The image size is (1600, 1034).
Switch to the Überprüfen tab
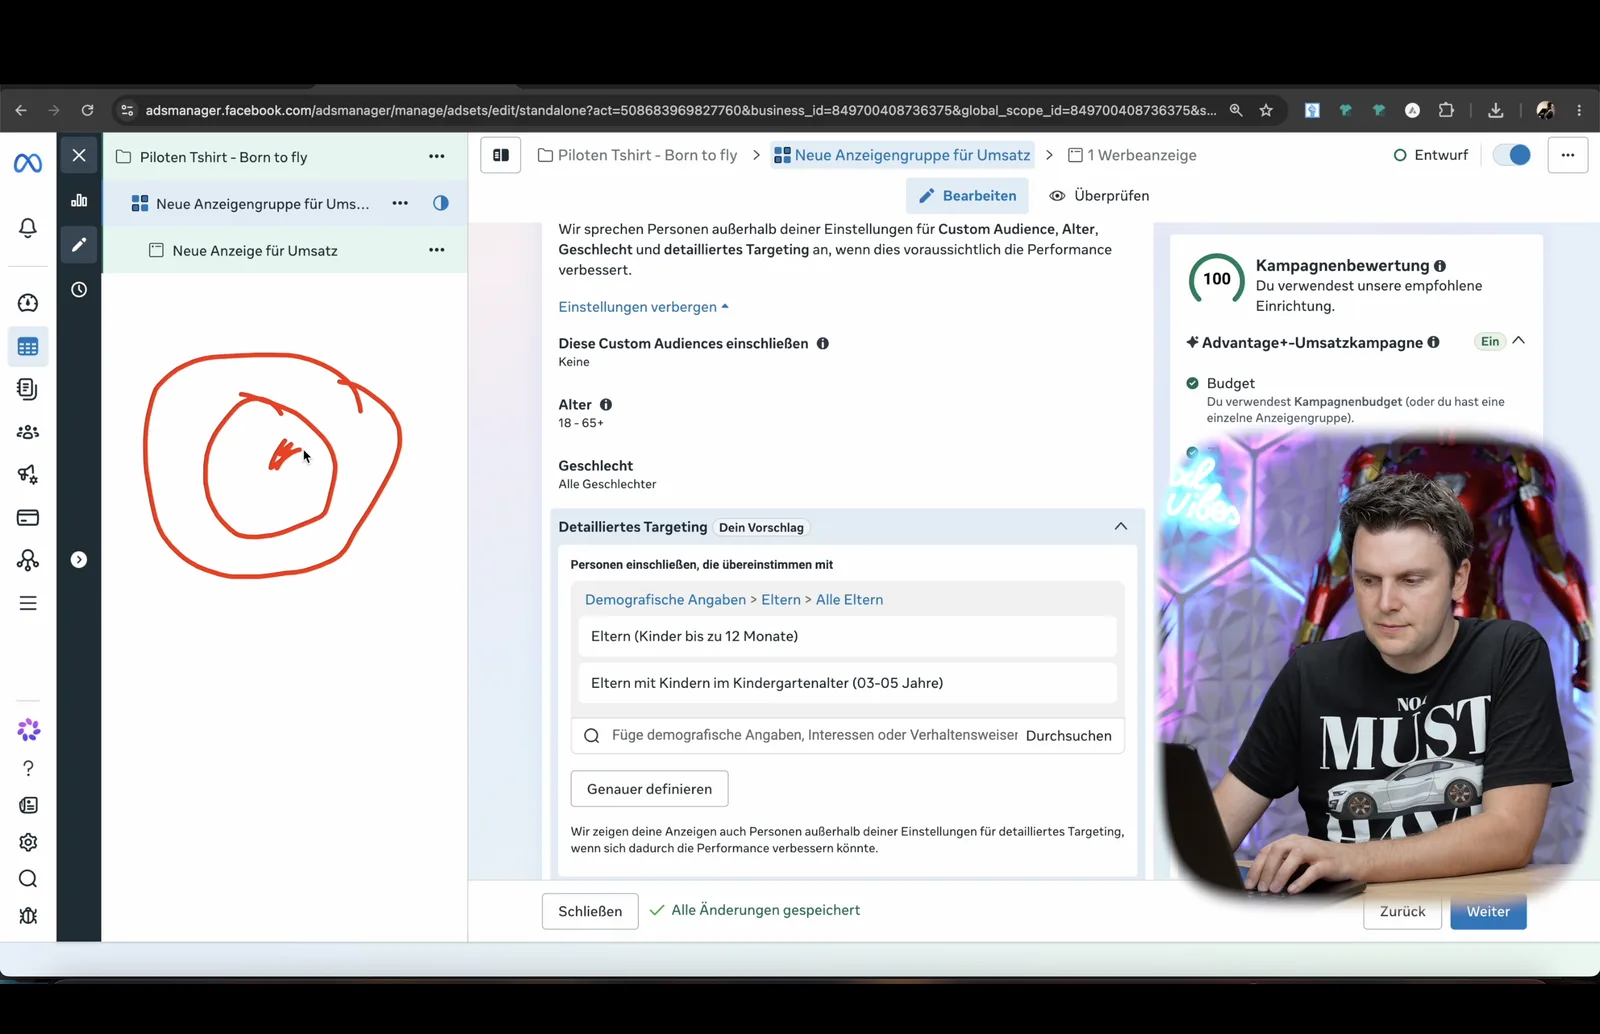pyautogui.click(x=1099, y=196)
